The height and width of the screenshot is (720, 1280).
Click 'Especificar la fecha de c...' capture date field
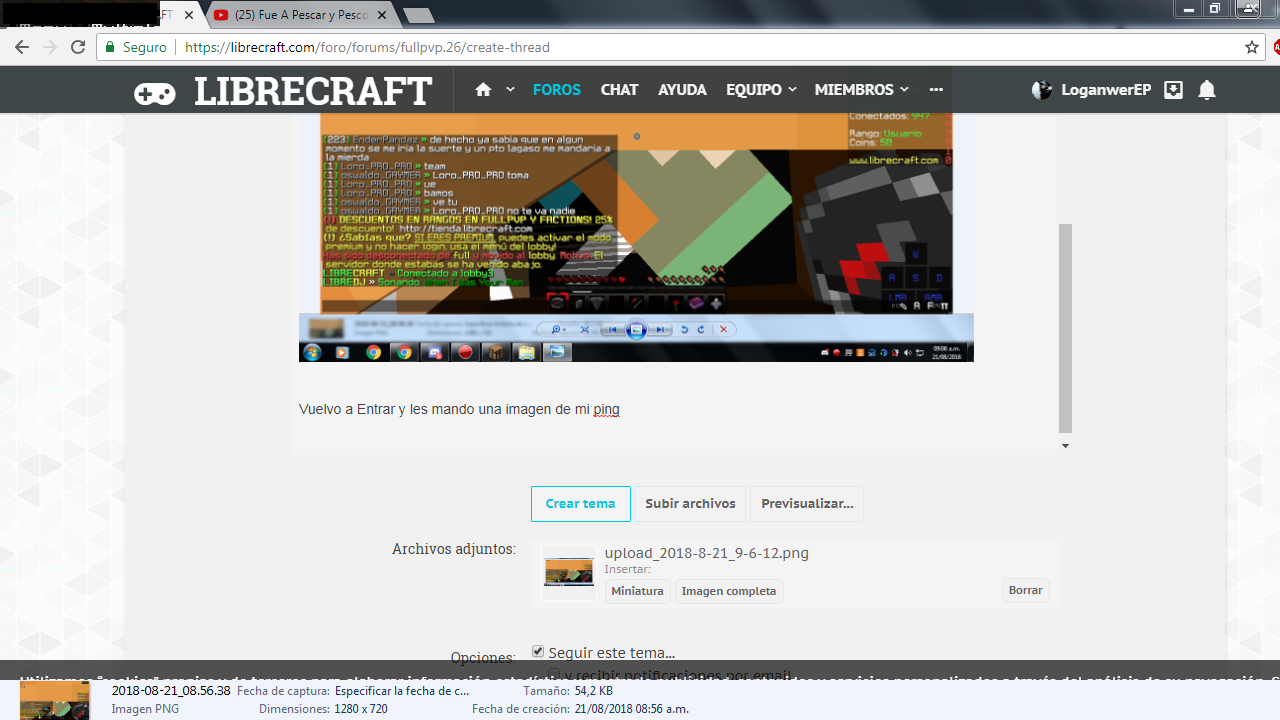point(402,691)
